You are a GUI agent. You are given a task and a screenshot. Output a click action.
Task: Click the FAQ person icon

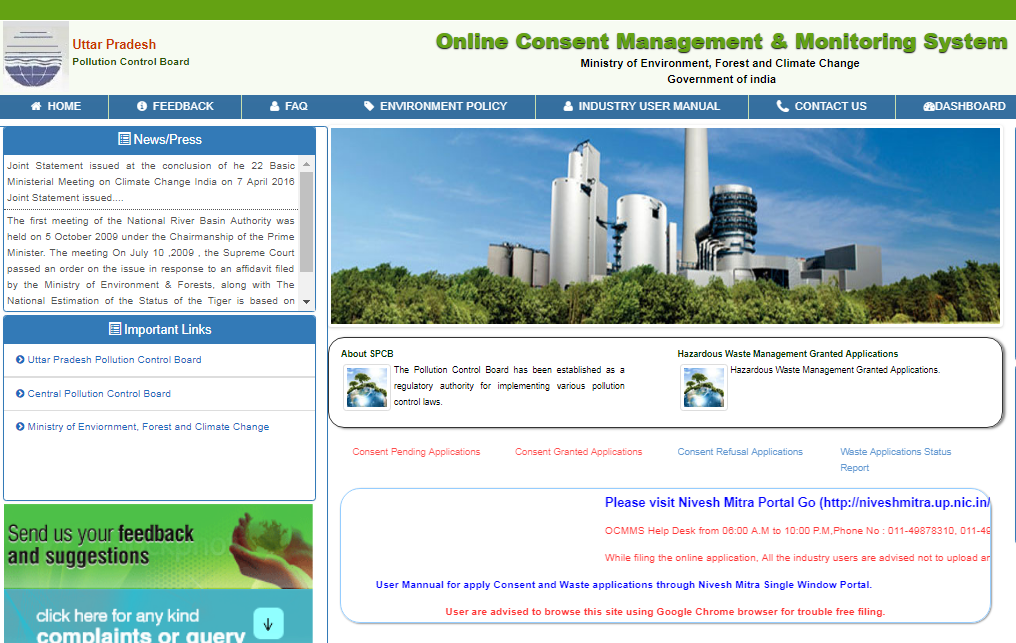click(275, 106)
